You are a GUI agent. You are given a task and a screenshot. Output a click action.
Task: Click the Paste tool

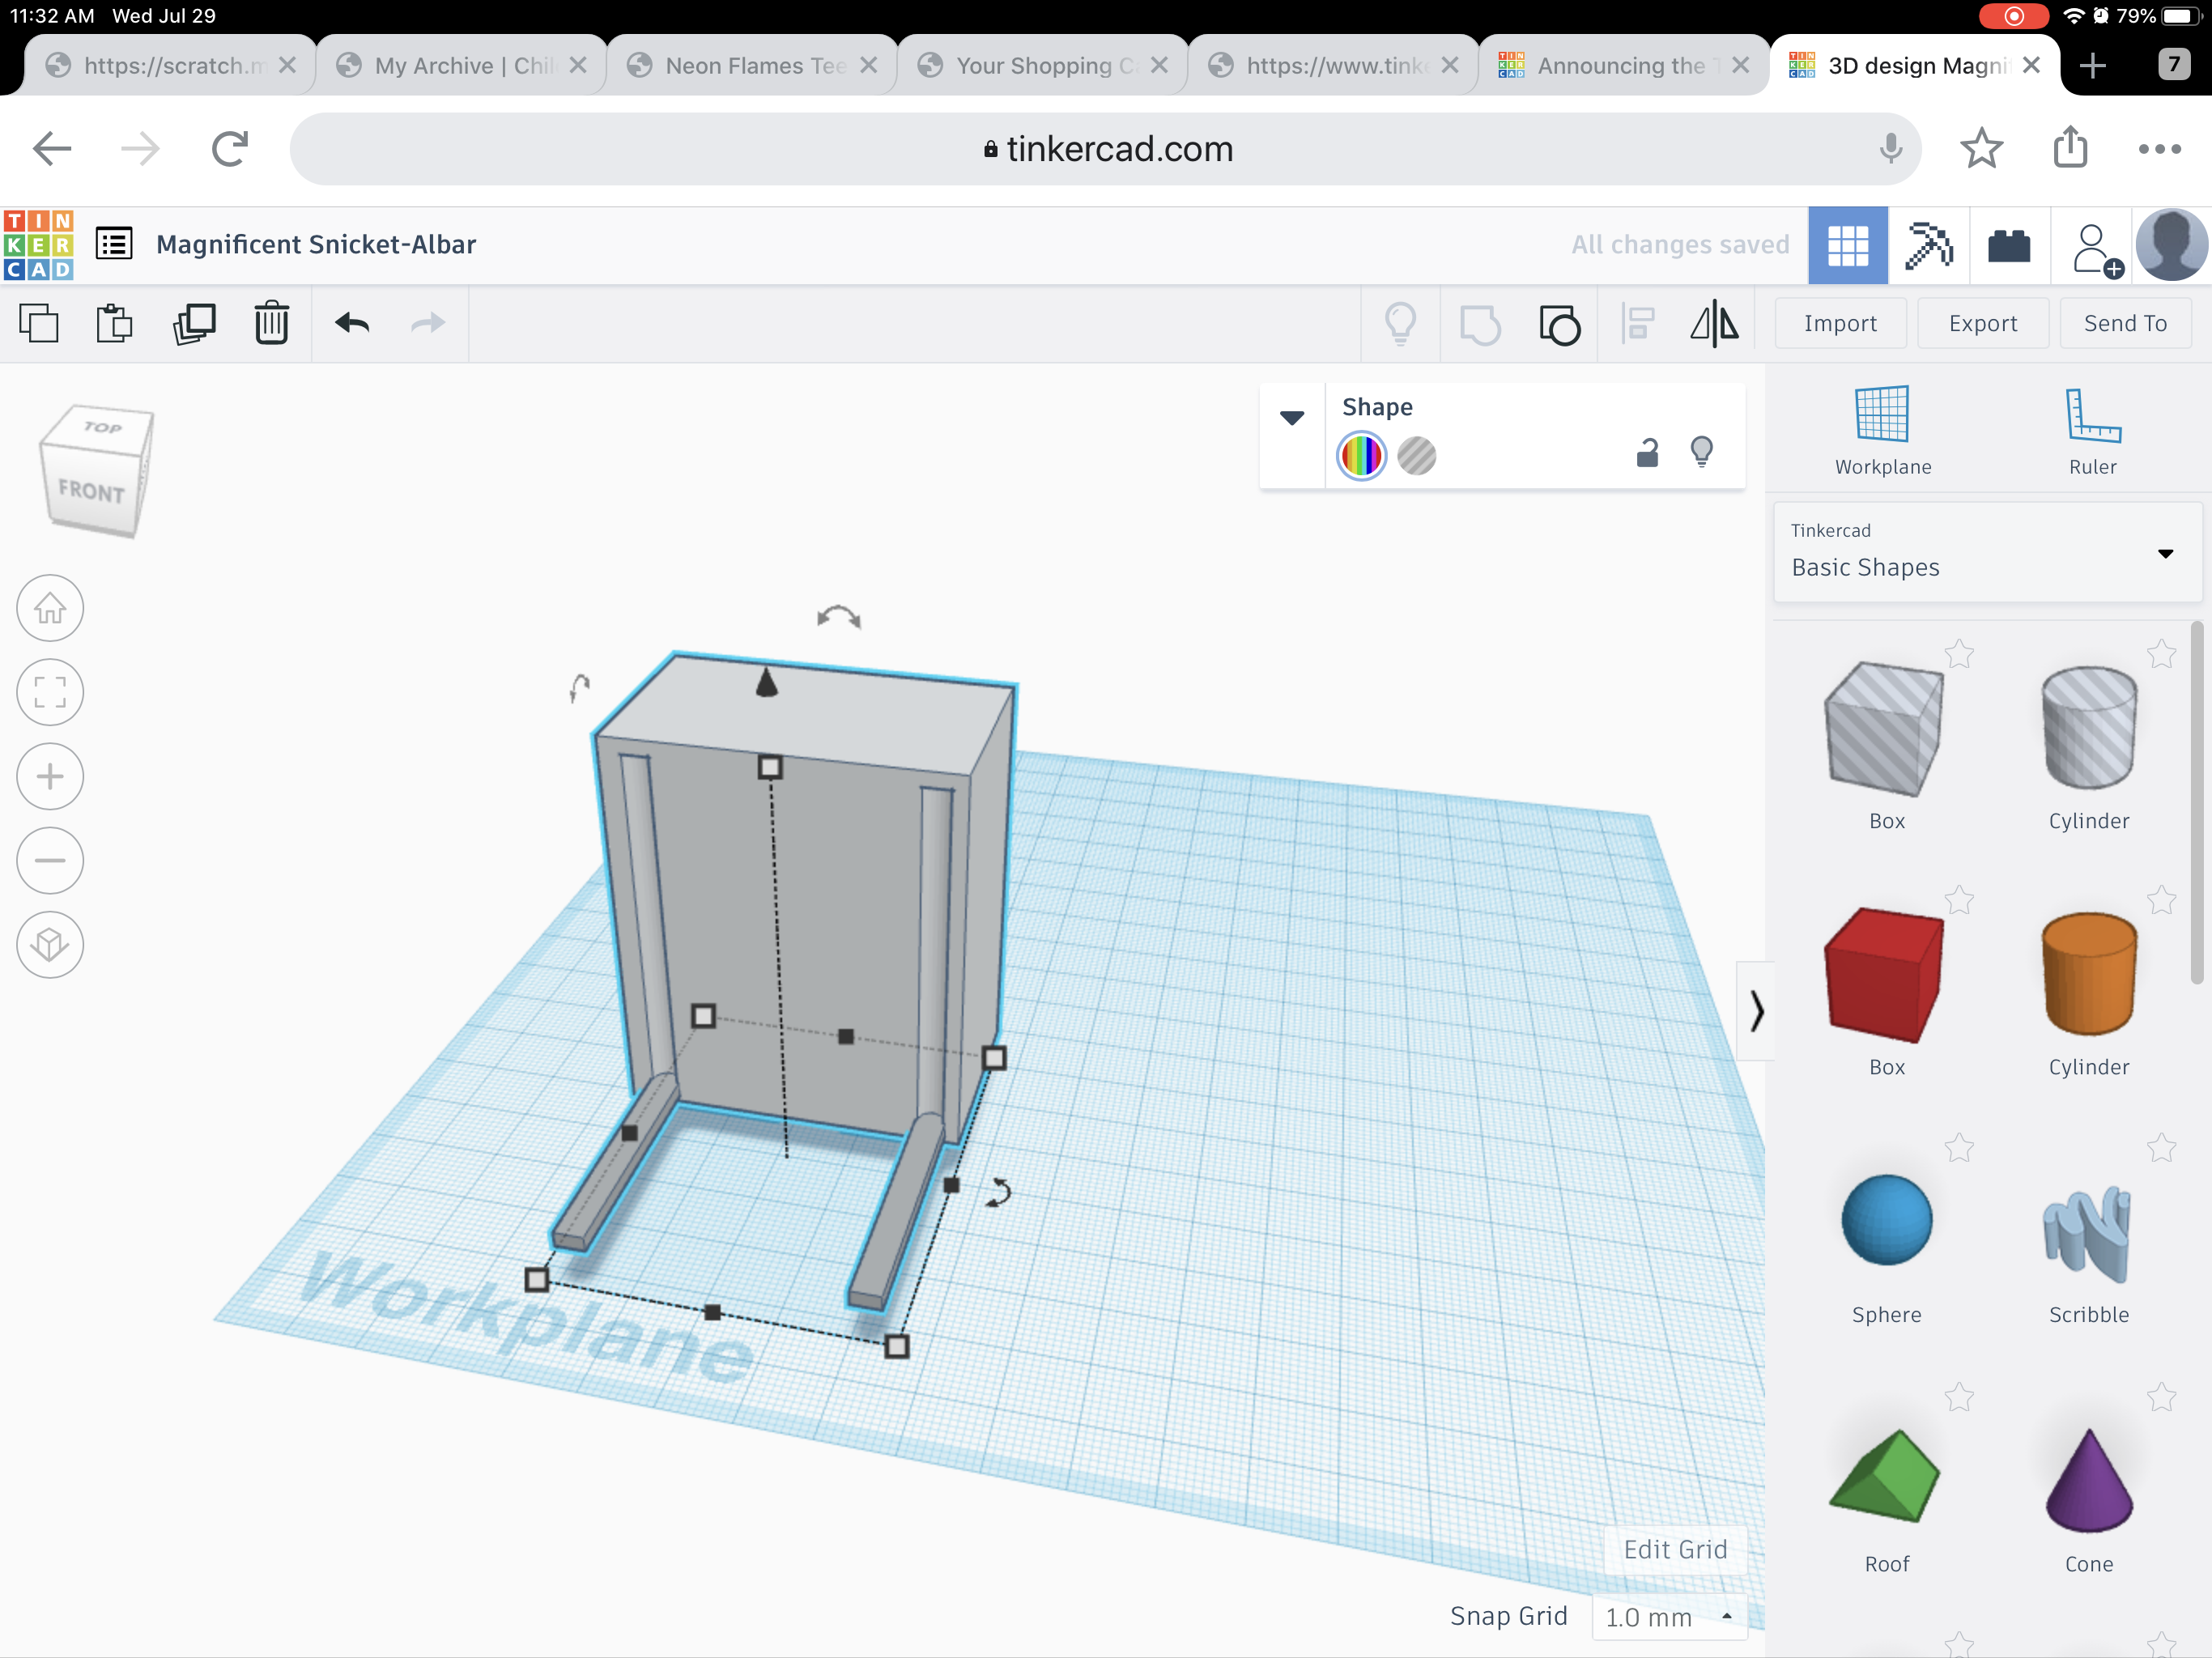pyautogui.click(x=115, y=324)
